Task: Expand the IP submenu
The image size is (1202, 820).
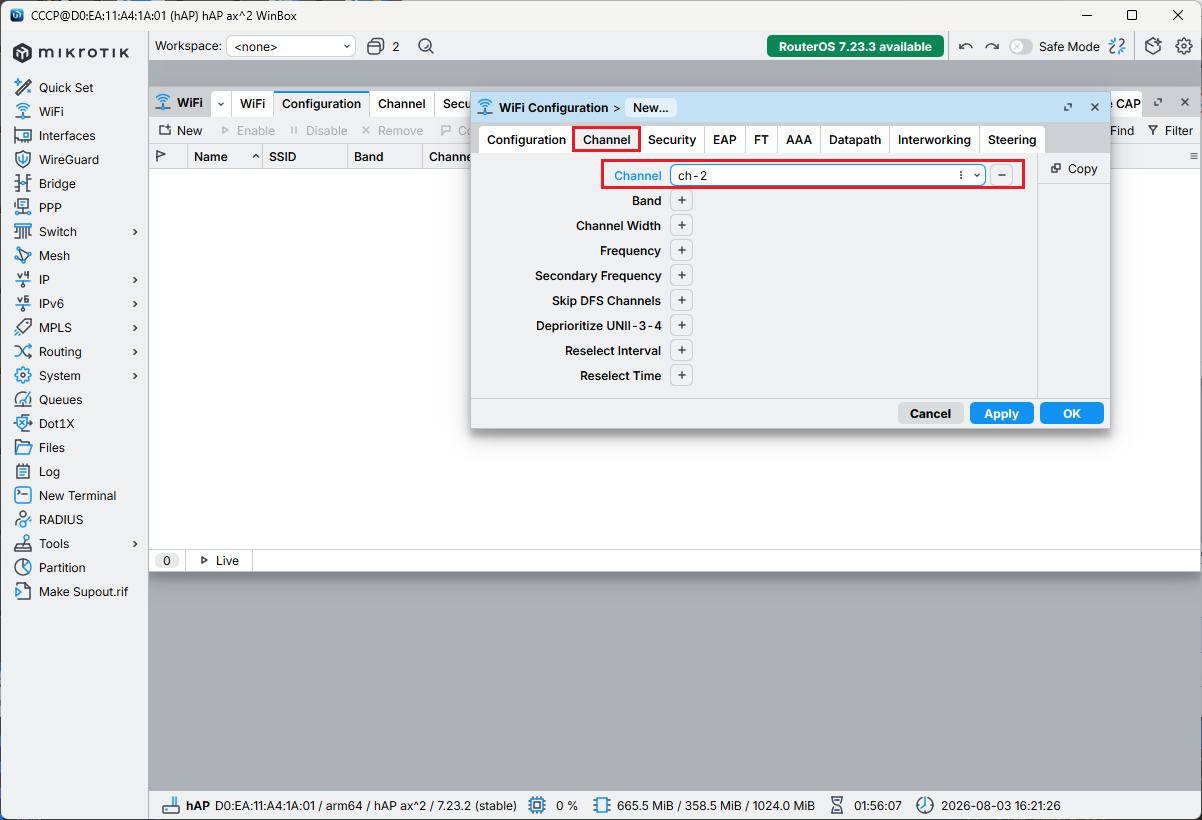Action: (135, 280)
